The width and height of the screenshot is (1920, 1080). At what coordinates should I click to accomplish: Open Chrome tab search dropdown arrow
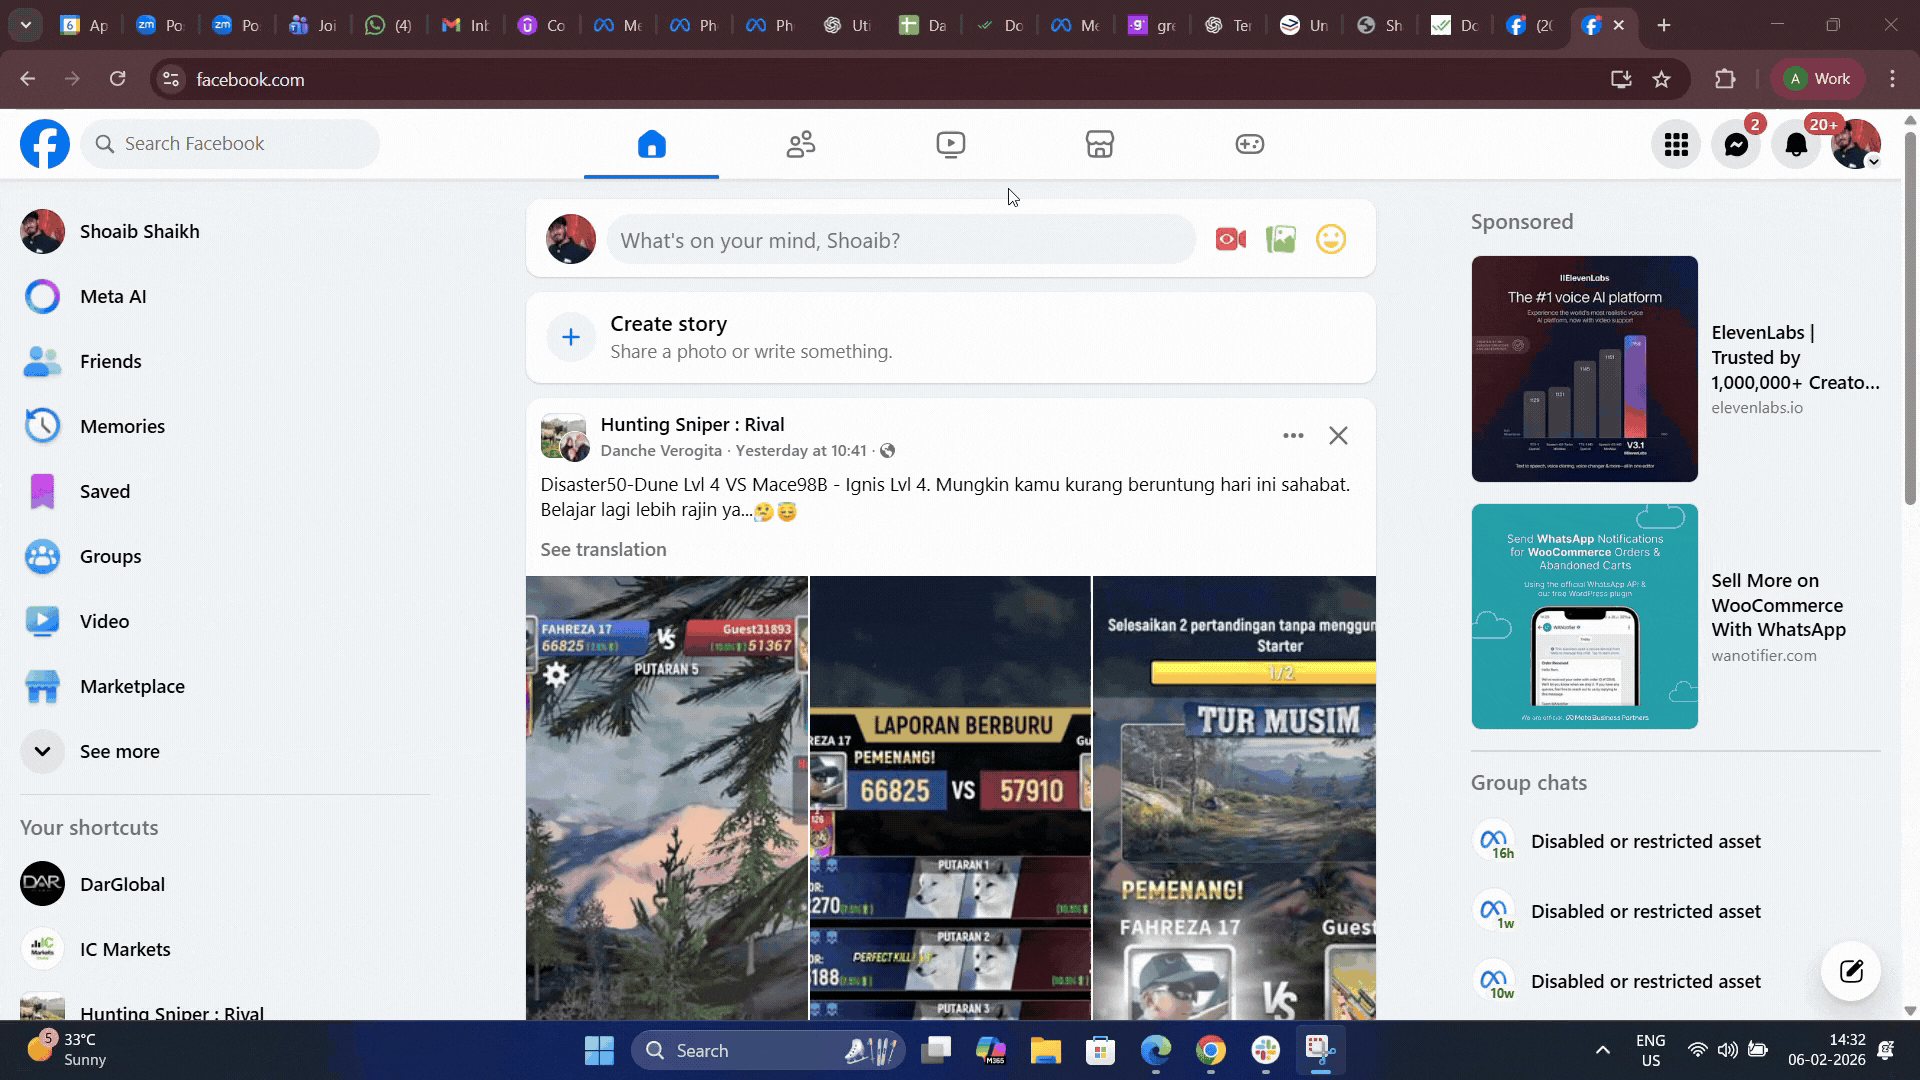(x=25, y=25)
